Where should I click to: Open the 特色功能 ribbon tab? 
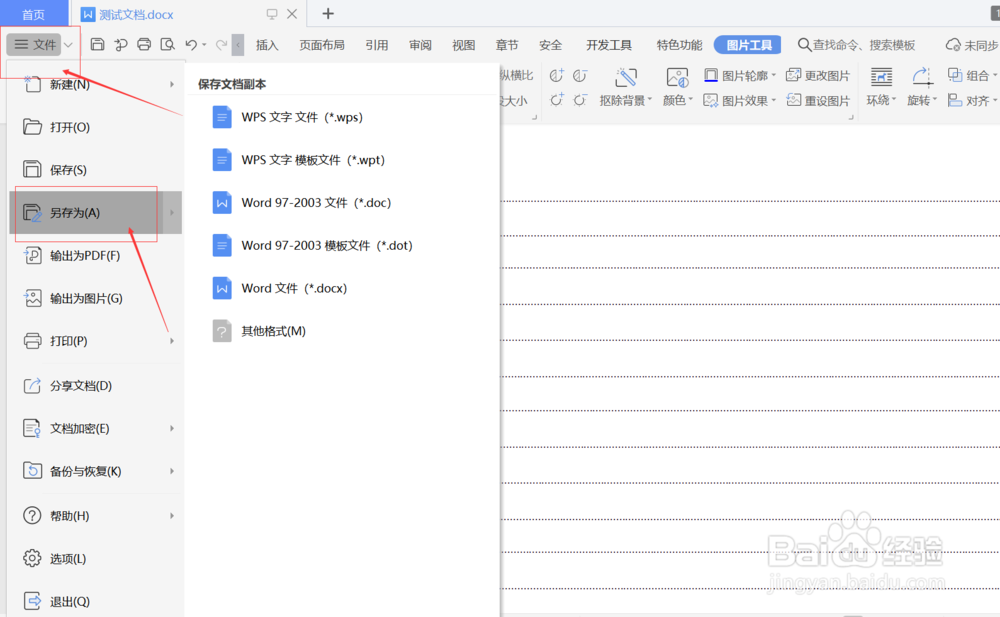pyautogui.click(x=679, y=45)
